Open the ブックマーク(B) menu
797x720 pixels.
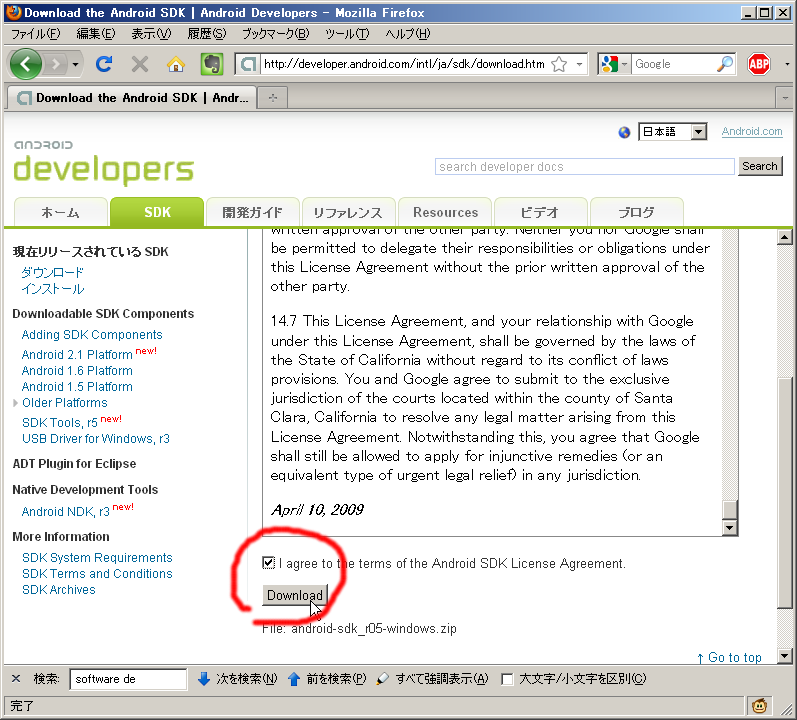pyautogui.click(x=275, y=34)
